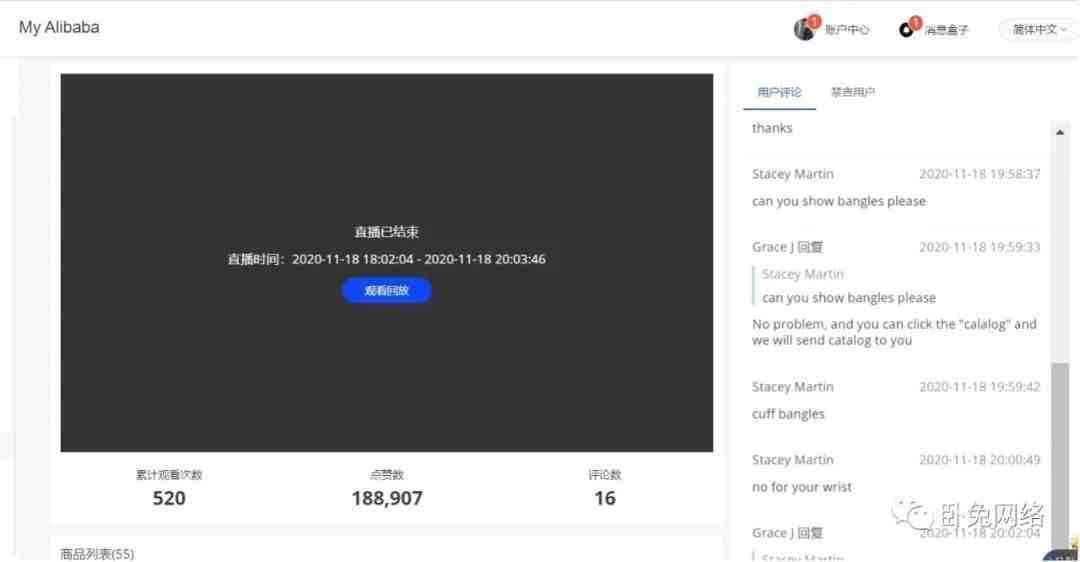Select the 'No problem, and you can click' reply
The height and width of the screenshot is (562, 1080).
click(894, 332)
